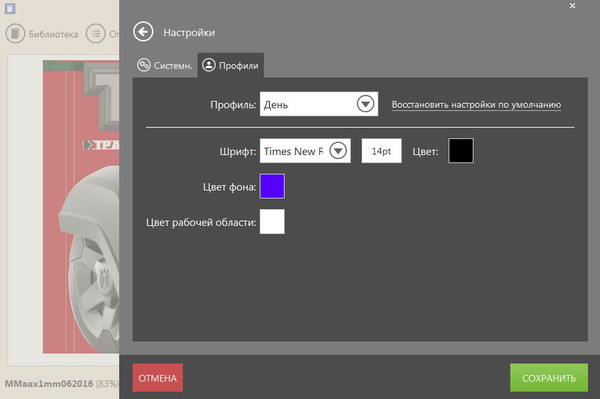Image resolution: width=600 pixels, height=399 pixels.
Task: Open the white Цвет рабочей области swatch
Action: click(272, 221)
